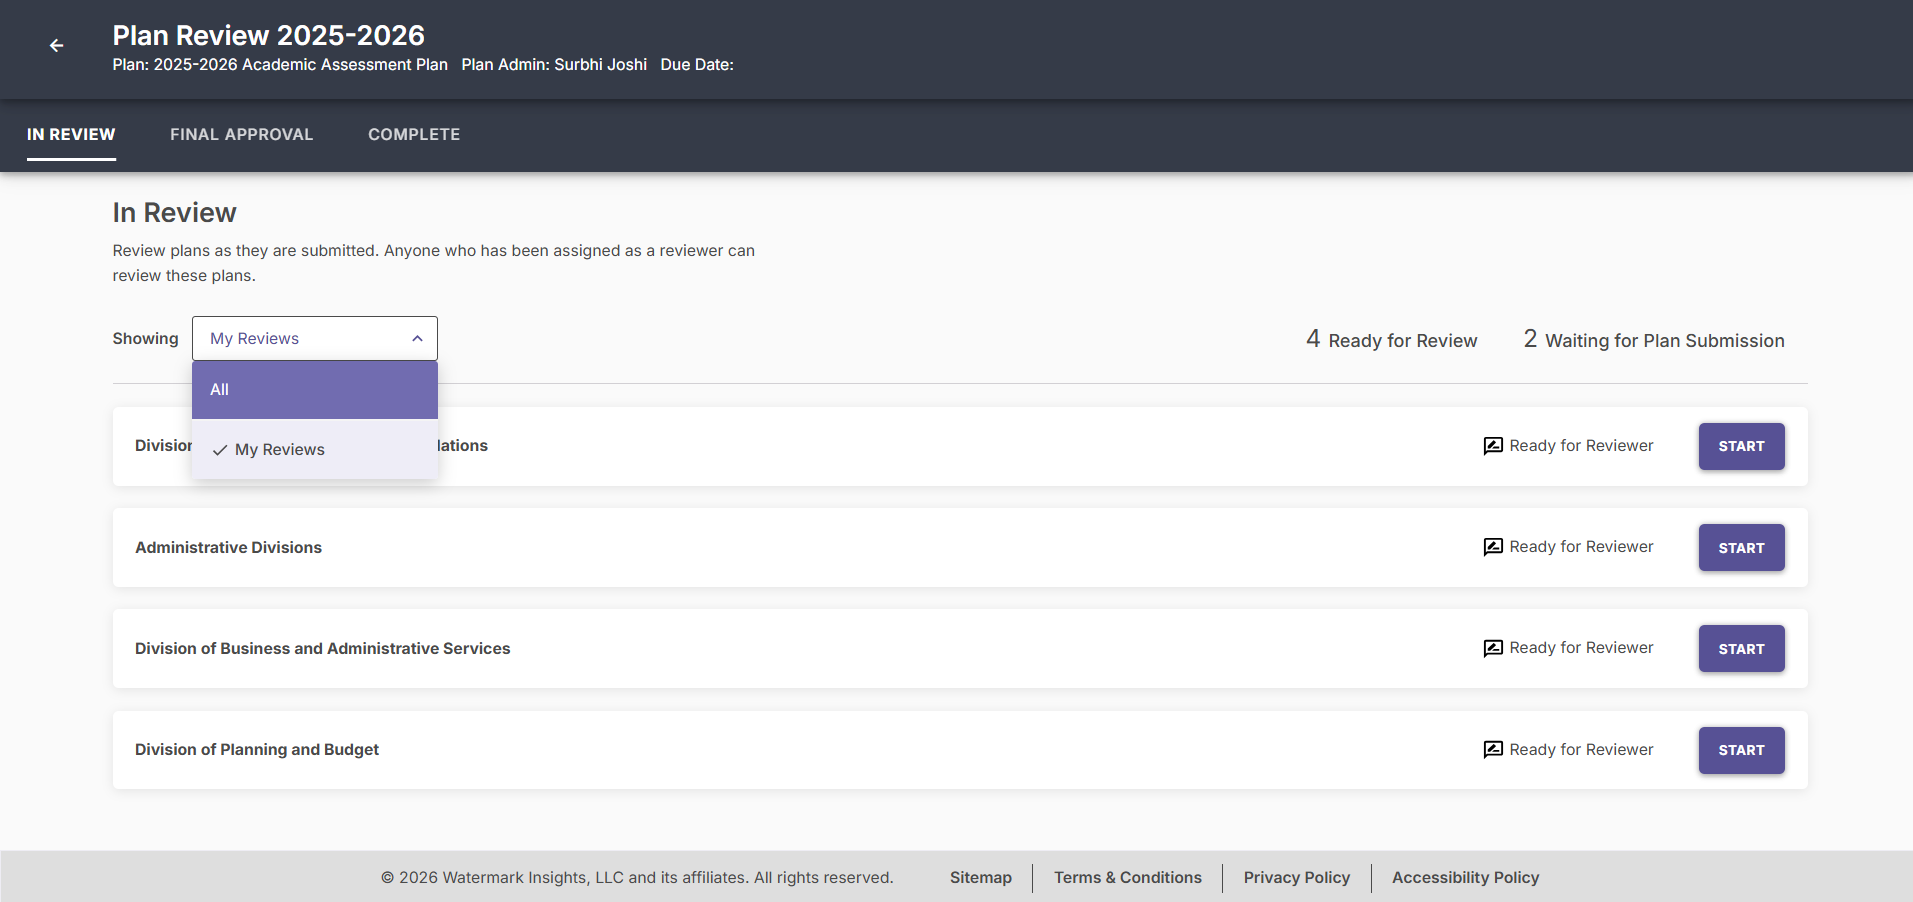Click the back arrow icon
The image size is (1913, 902).
pyautogui.click(x=57, y=45)
